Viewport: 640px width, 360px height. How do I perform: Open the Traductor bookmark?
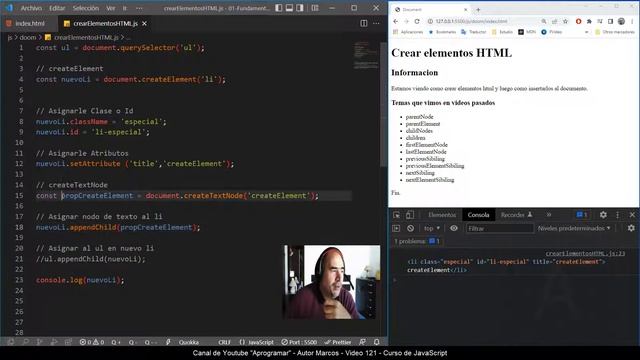pyautogui.click(x=473, y=32)
